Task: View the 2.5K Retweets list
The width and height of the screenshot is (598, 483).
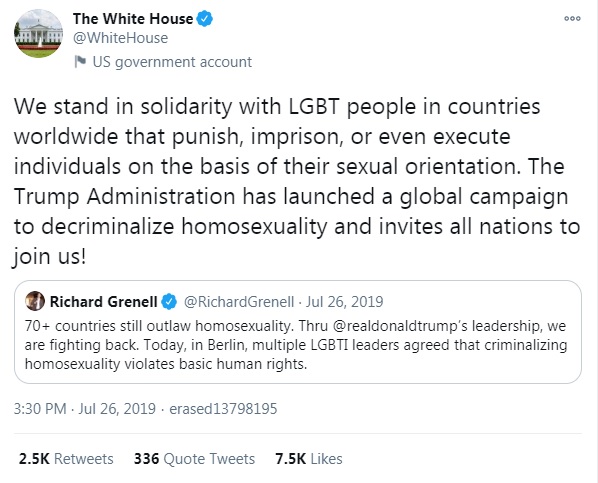Action: pos(66,459)
